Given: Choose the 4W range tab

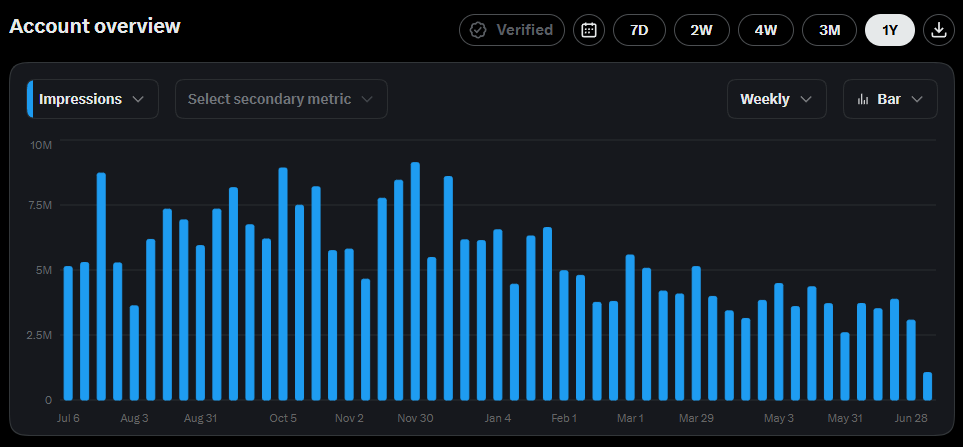Looking at the screenshot, I should pos(766,30).
